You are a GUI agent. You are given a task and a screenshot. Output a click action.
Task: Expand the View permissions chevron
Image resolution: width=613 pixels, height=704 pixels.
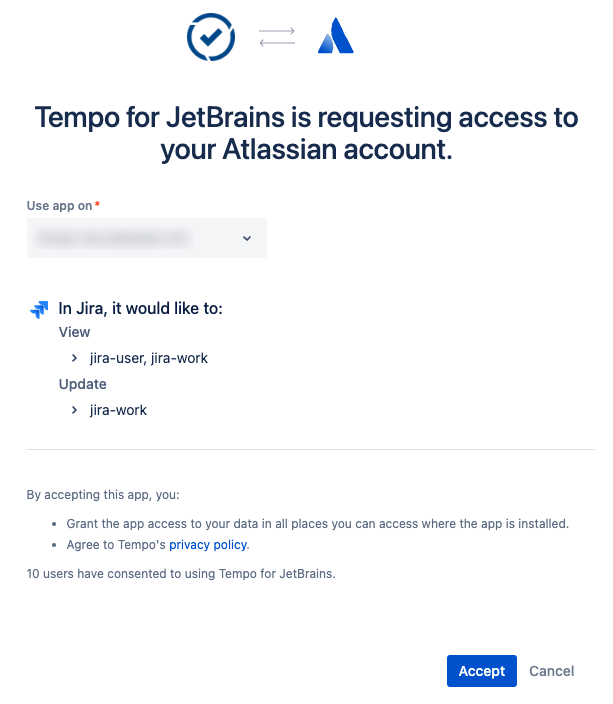coord(75,358)
